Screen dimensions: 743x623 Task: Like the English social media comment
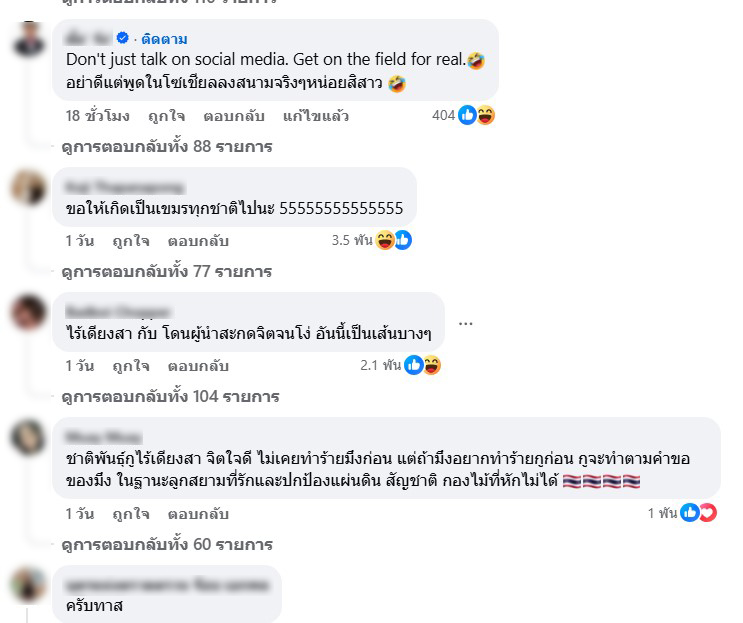[x=166, y=116]
